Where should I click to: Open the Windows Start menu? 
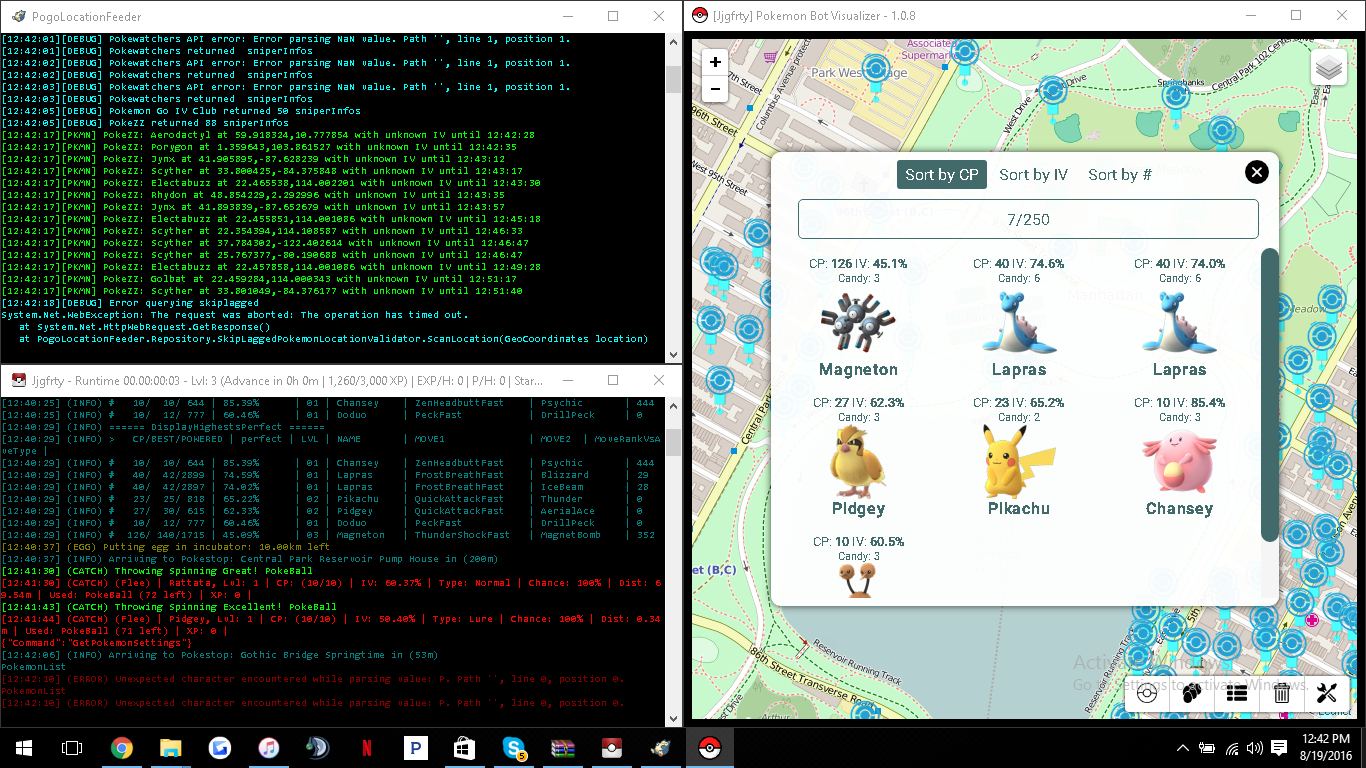[23, 747]
